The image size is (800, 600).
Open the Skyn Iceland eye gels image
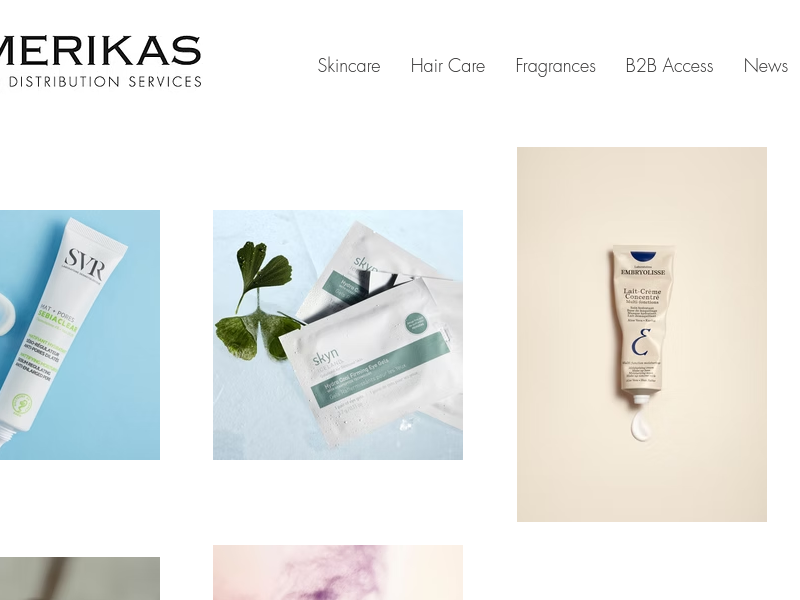[x=338, y=335]
